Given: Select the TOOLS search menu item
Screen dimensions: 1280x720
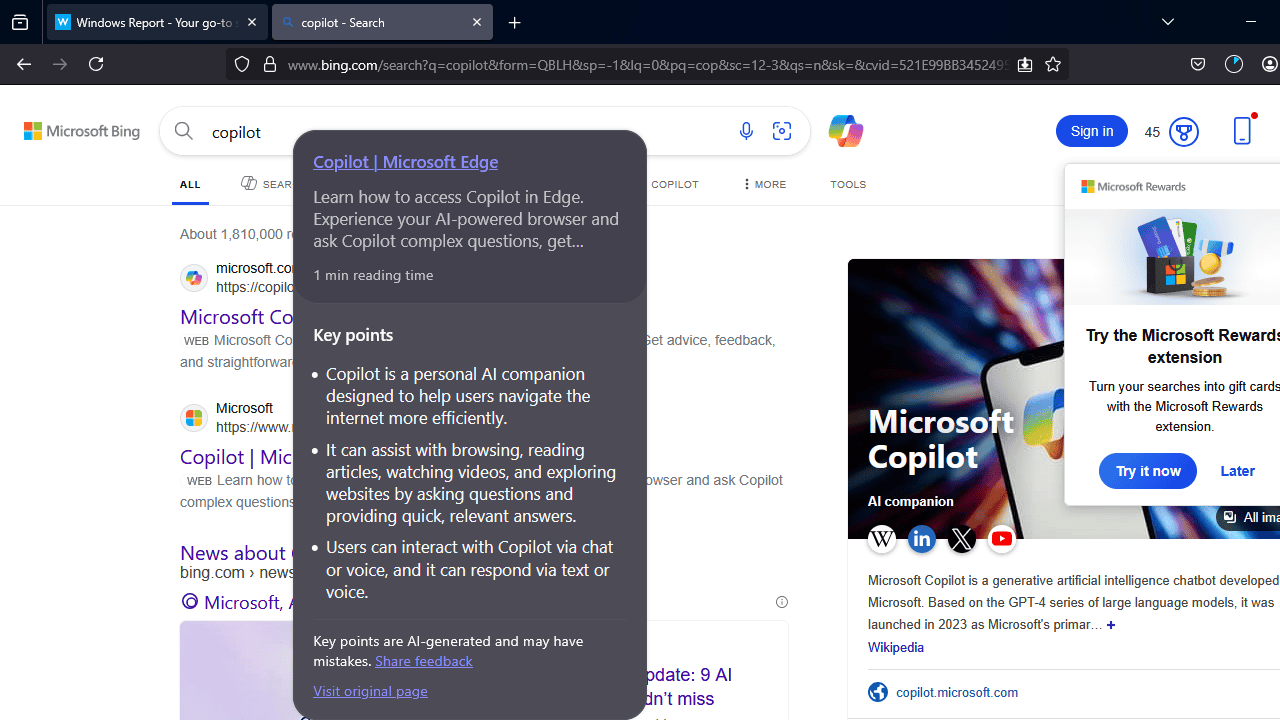Looking at the screenshot, I should [848, 185].
